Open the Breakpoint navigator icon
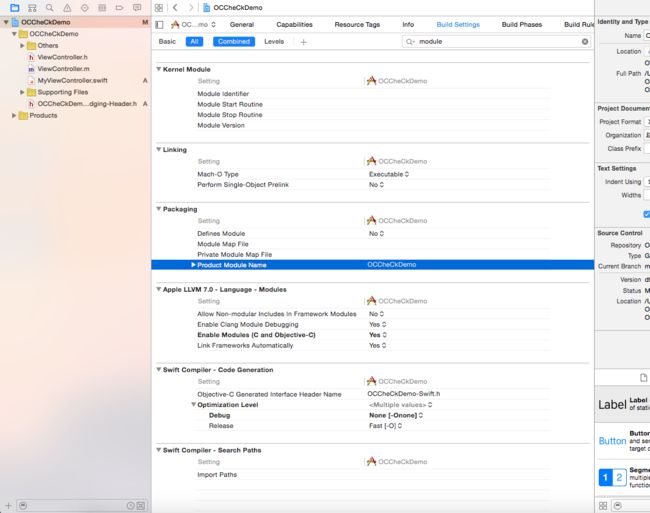This screenshot has height=513, width=650. [119, 8]
